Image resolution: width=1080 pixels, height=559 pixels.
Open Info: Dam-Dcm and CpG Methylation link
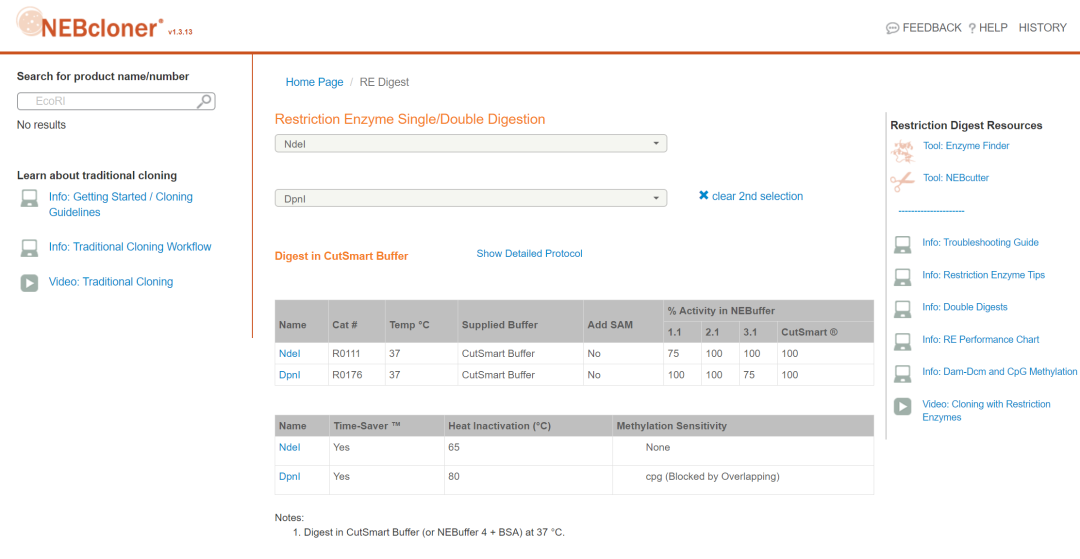pos(999,372)
